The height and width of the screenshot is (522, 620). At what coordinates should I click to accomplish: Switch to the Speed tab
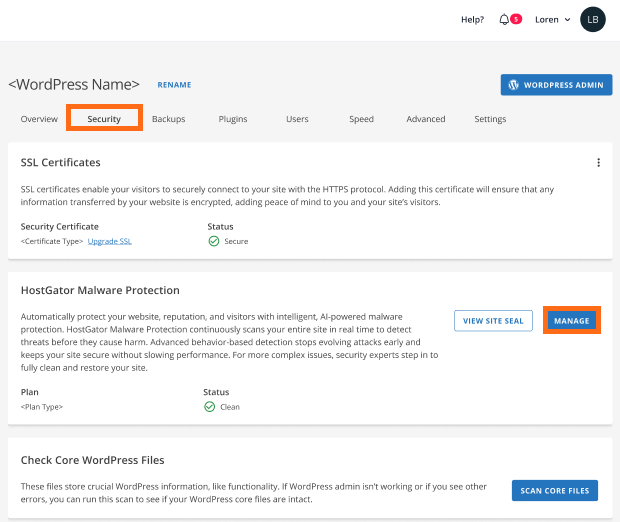click(361, 119)
